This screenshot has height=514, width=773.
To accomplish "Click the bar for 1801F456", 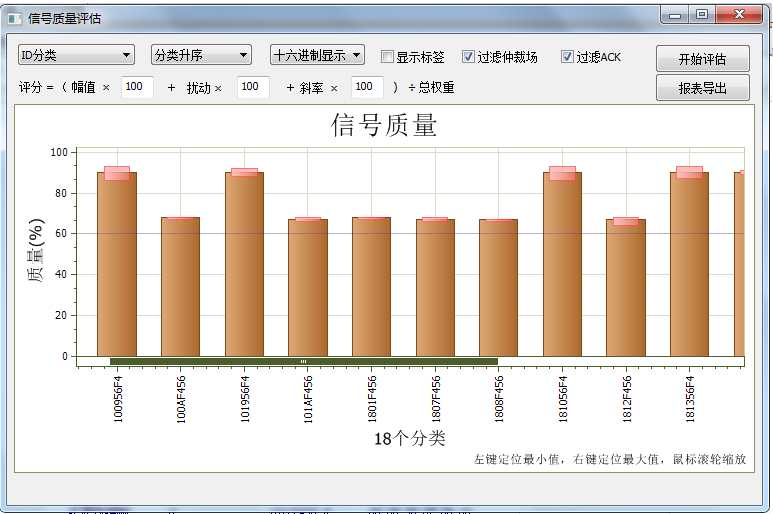I will tap(371, 286).
